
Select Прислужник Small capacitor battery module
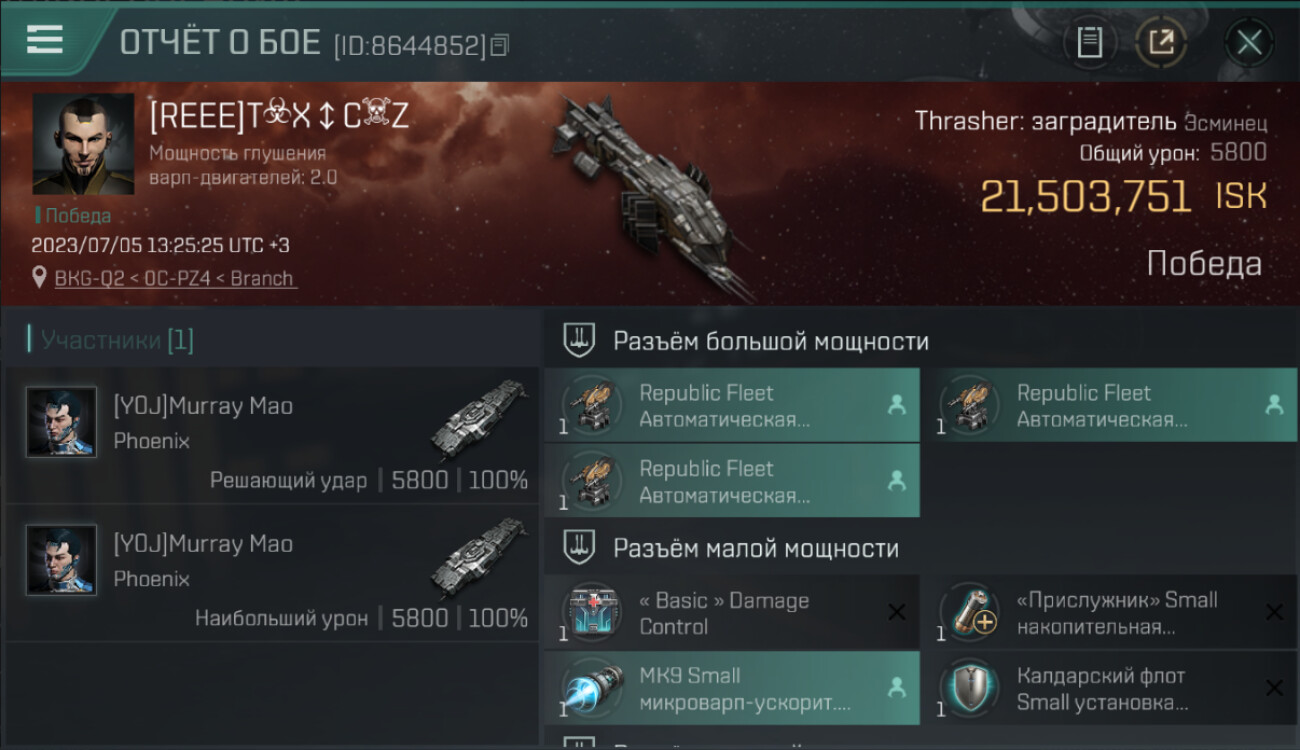1110,612
